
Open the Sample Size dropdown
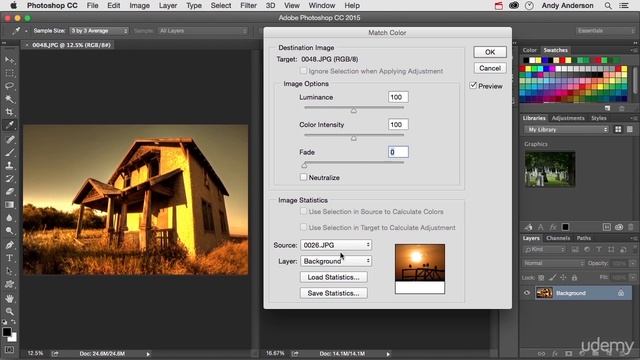99,31
